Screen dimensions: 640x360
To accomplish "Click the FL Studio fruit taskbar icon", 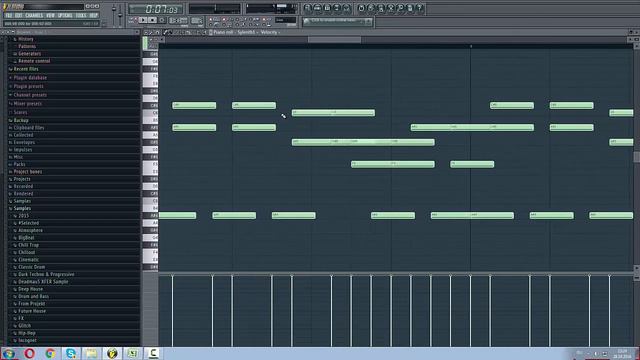I will (x=112, y=353).
